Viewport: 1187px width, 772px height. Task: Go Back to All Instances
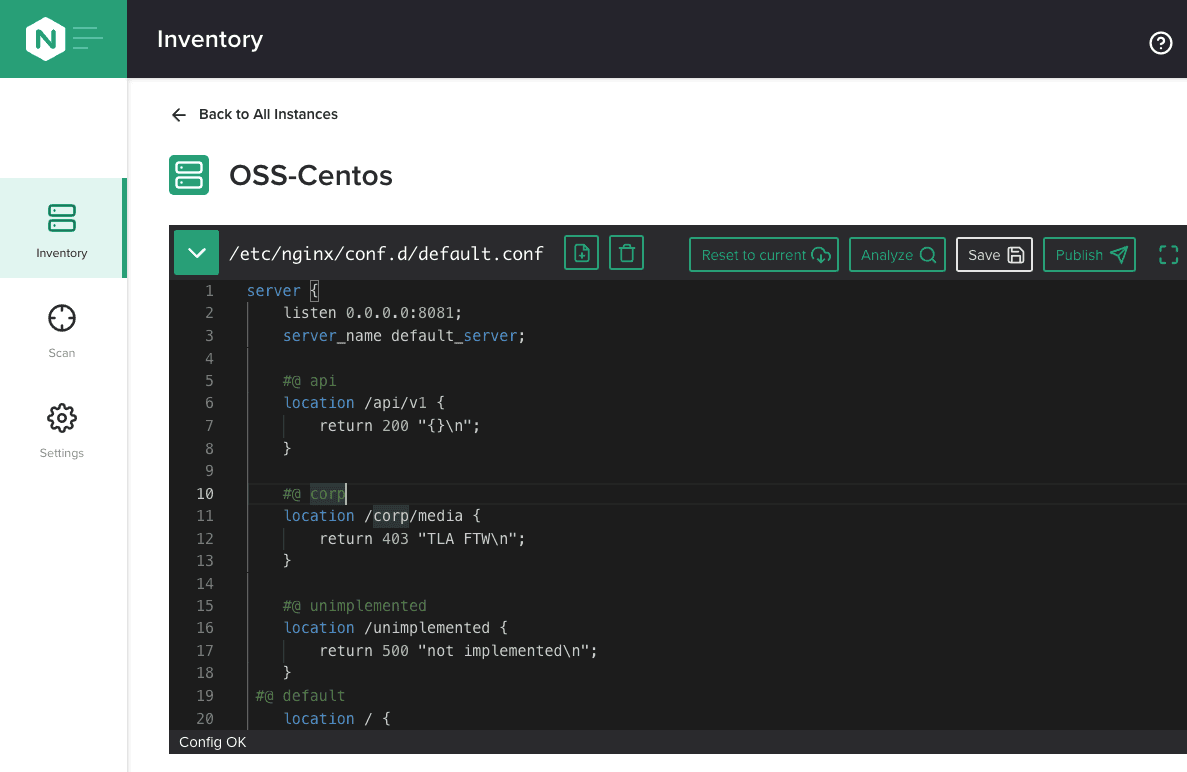point(253,114)
